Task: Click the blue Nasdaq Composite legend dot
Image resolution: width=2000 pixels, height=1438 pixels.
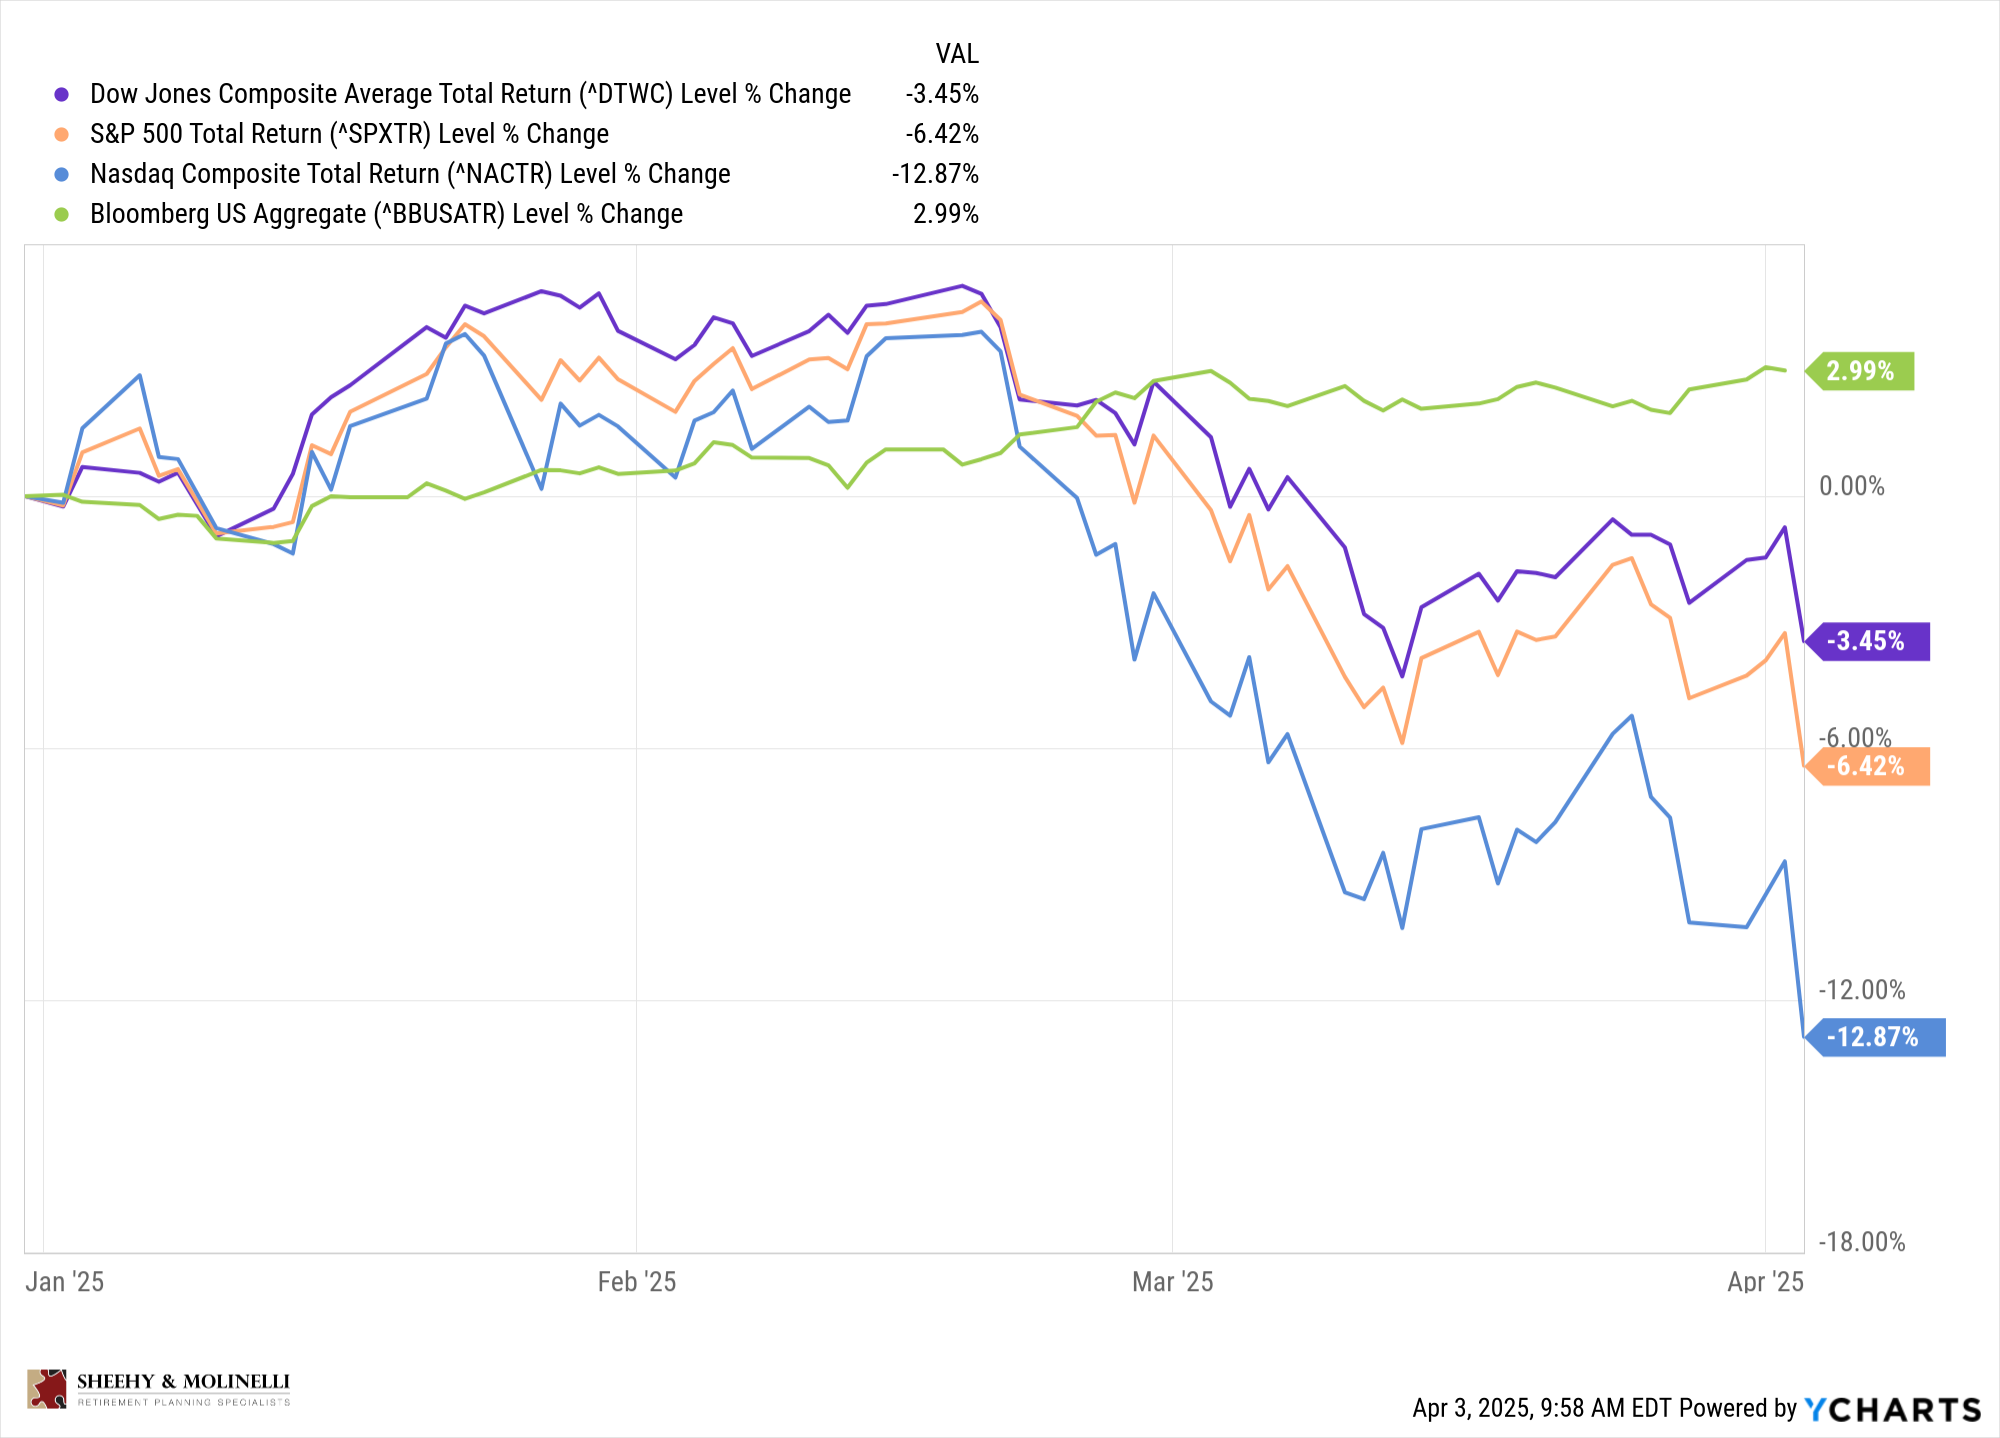Action: [62, 174]
